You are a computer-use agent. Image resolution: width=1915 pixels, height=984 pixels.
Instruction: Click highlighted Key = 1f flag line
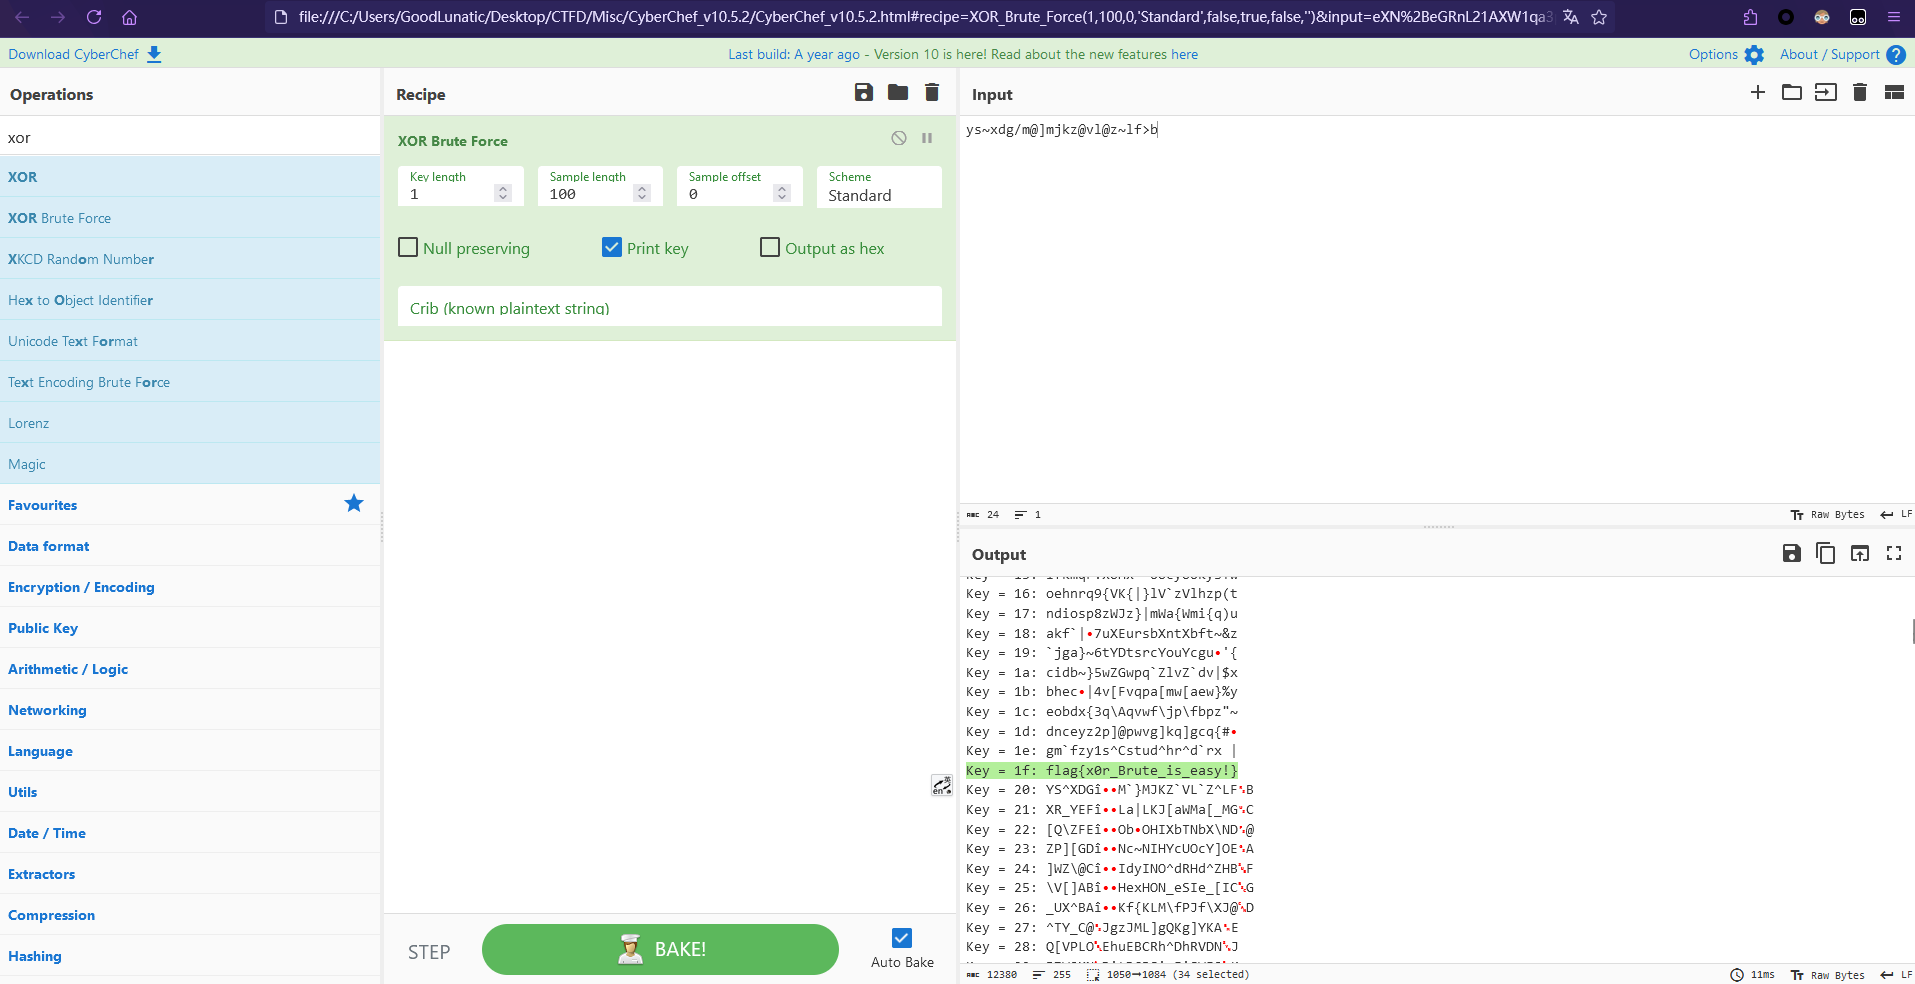coord(1102,770)
